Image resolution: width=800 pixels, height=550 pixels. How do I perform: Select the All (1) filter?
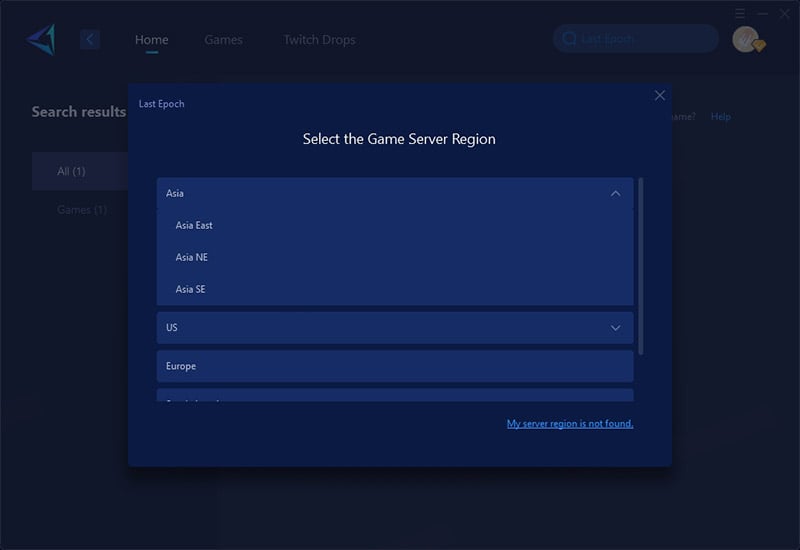coord(80,171)
